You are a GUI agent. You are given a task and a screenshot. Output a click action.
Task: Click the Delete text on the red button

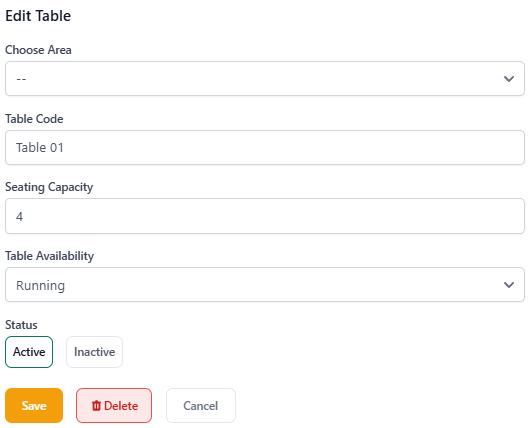(x=121, y=406)
